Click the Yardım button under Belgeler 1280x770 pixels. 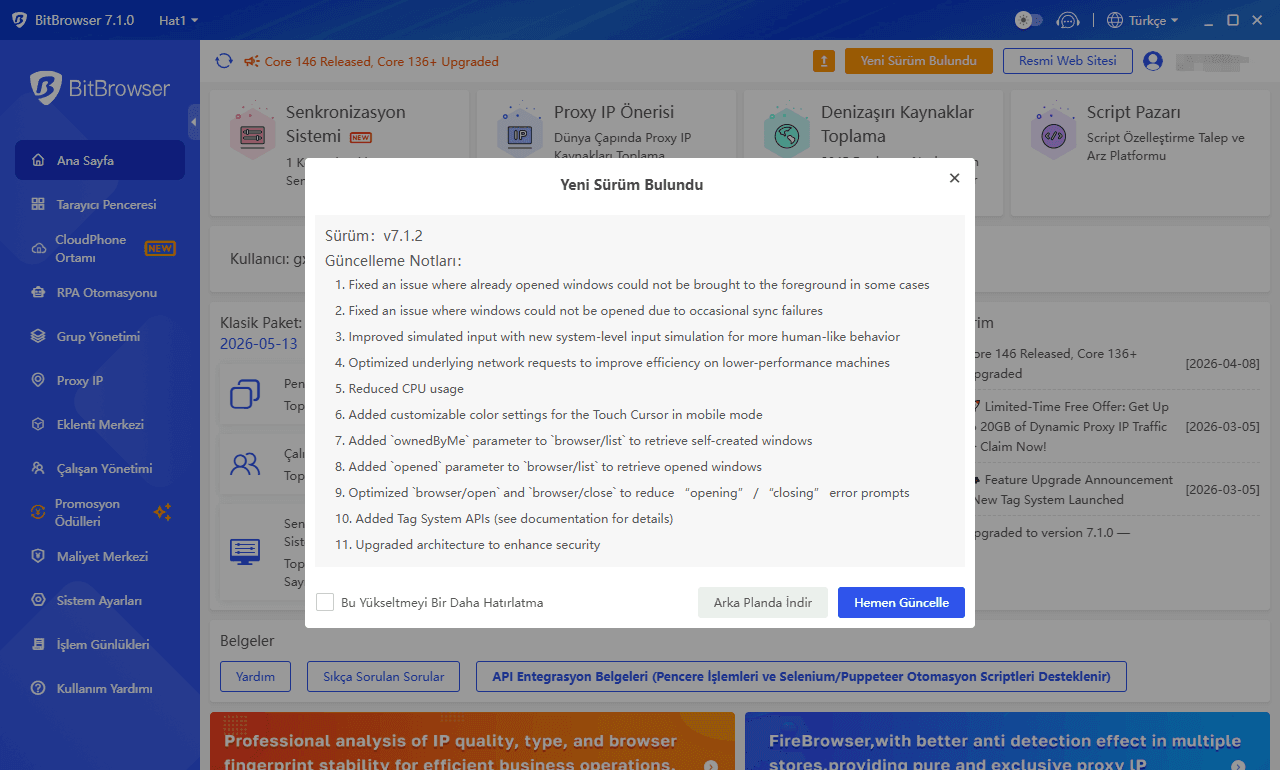tap(255, 677)
